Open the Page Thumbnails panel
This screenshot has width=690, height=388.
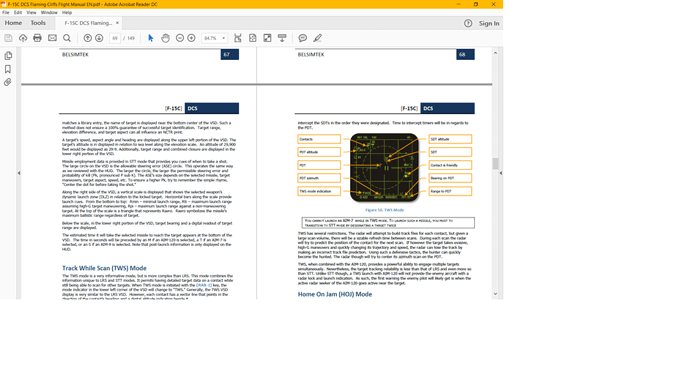coord(8,56)
